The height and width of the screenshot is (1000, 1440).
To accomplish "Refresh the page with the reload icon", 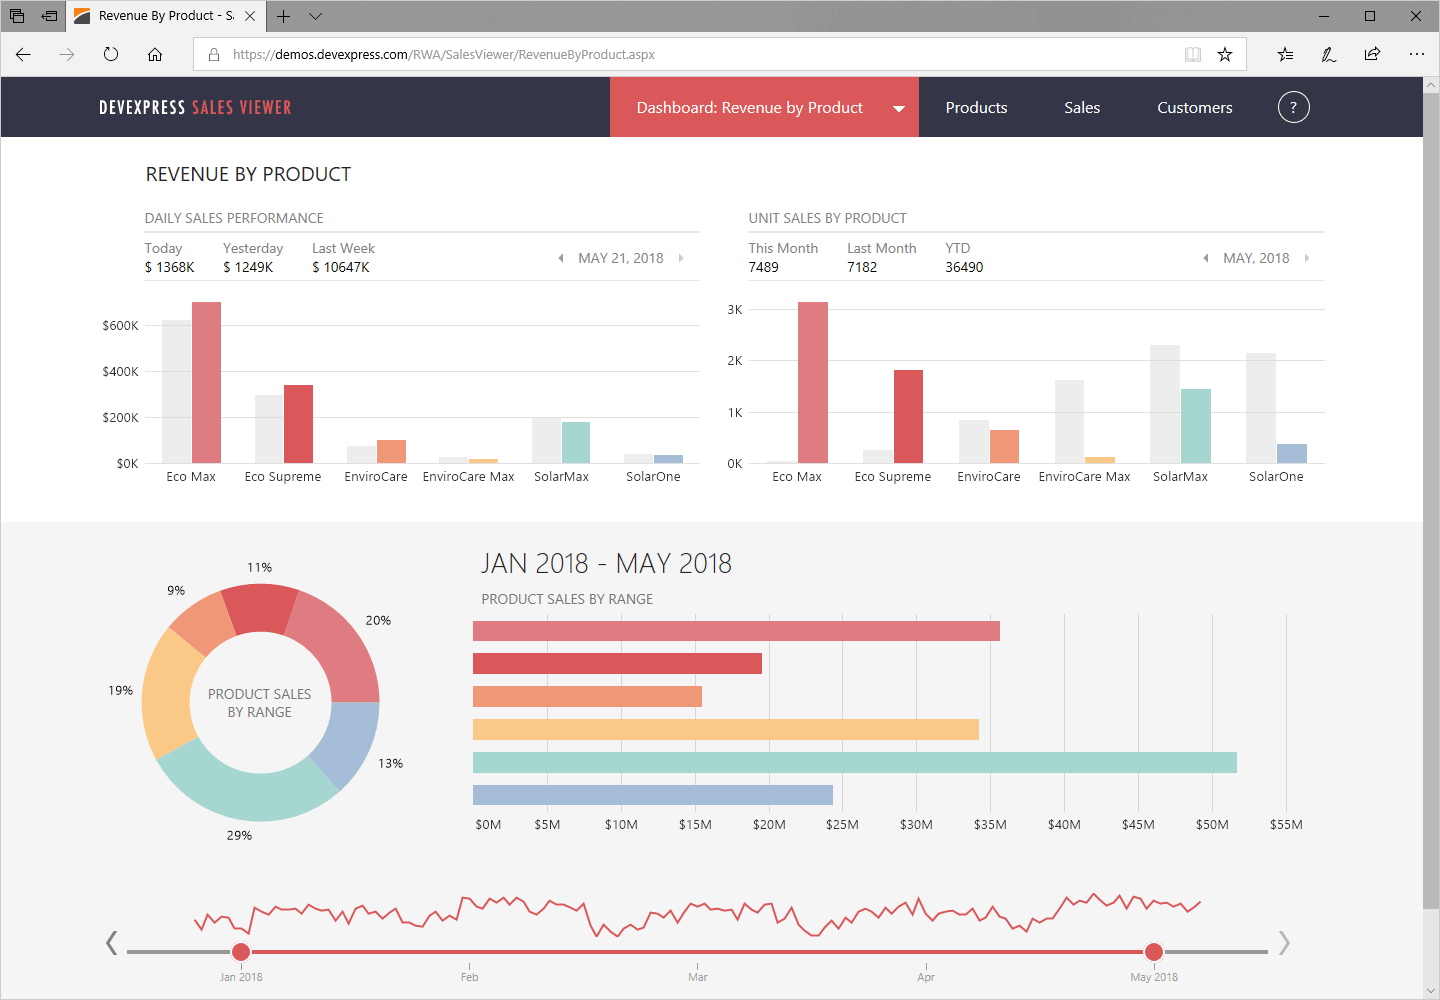I will tap(111, 54).
